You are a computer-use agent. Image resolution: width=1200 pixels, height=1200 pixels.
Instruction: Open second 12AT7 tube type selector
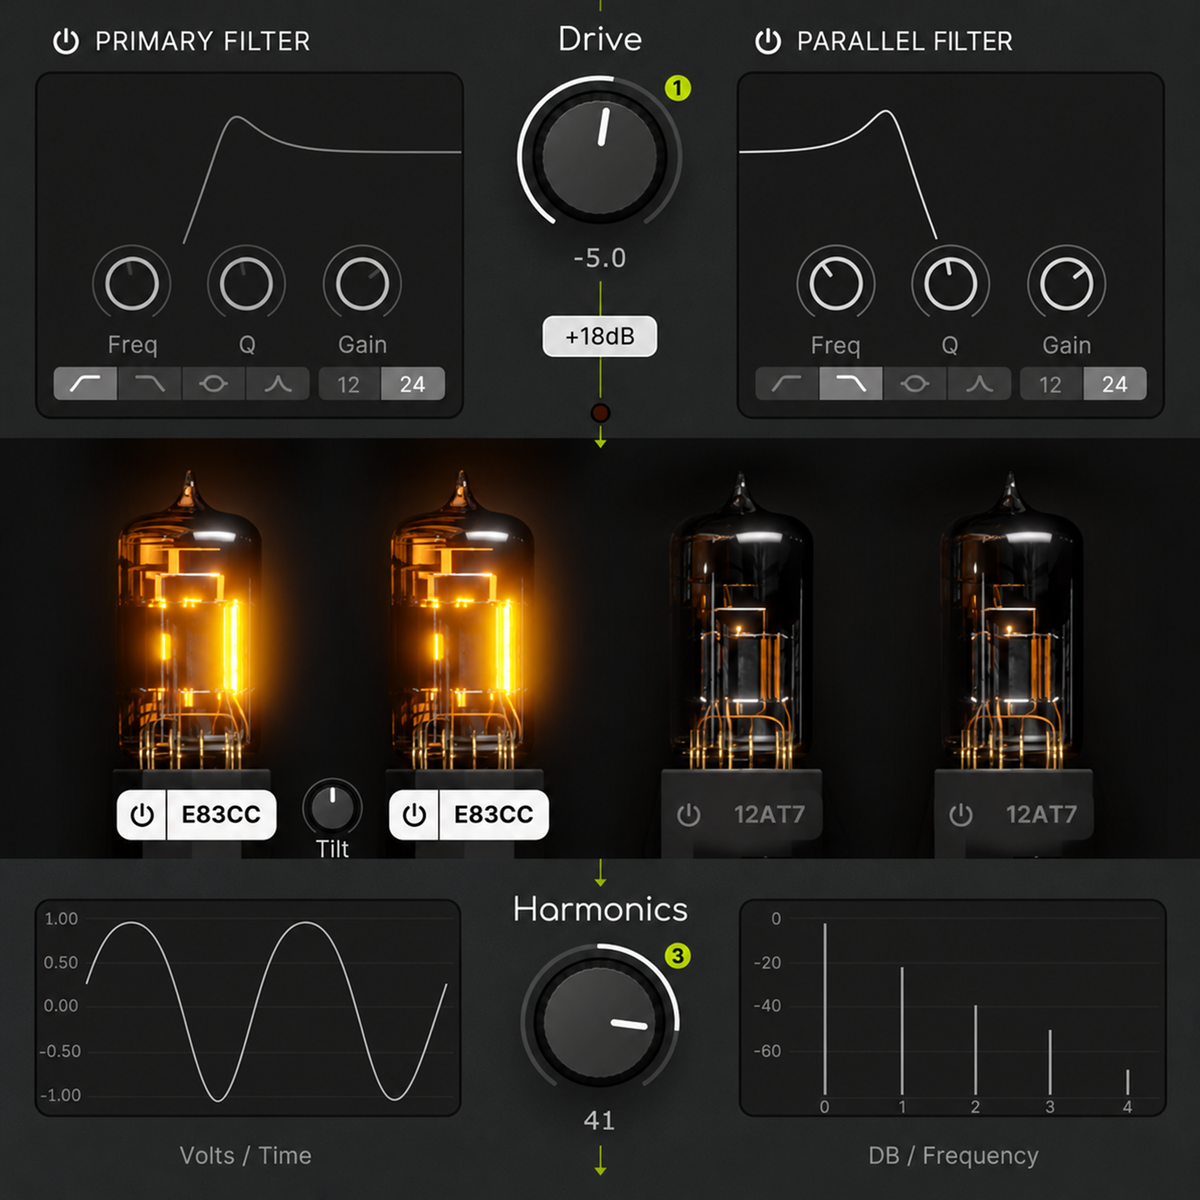[x=1041, y=815]
